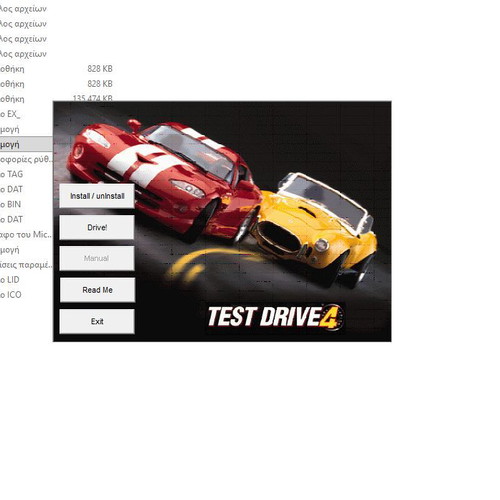Select the file type row ending in 'ICO'
The image size is (500, 500).
point(11,295)
